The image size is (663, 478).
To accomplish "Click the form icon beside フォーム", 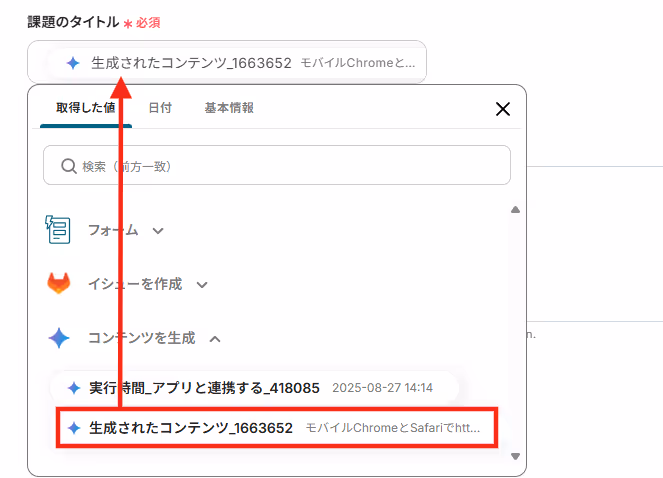I will (x=58, y=230).
